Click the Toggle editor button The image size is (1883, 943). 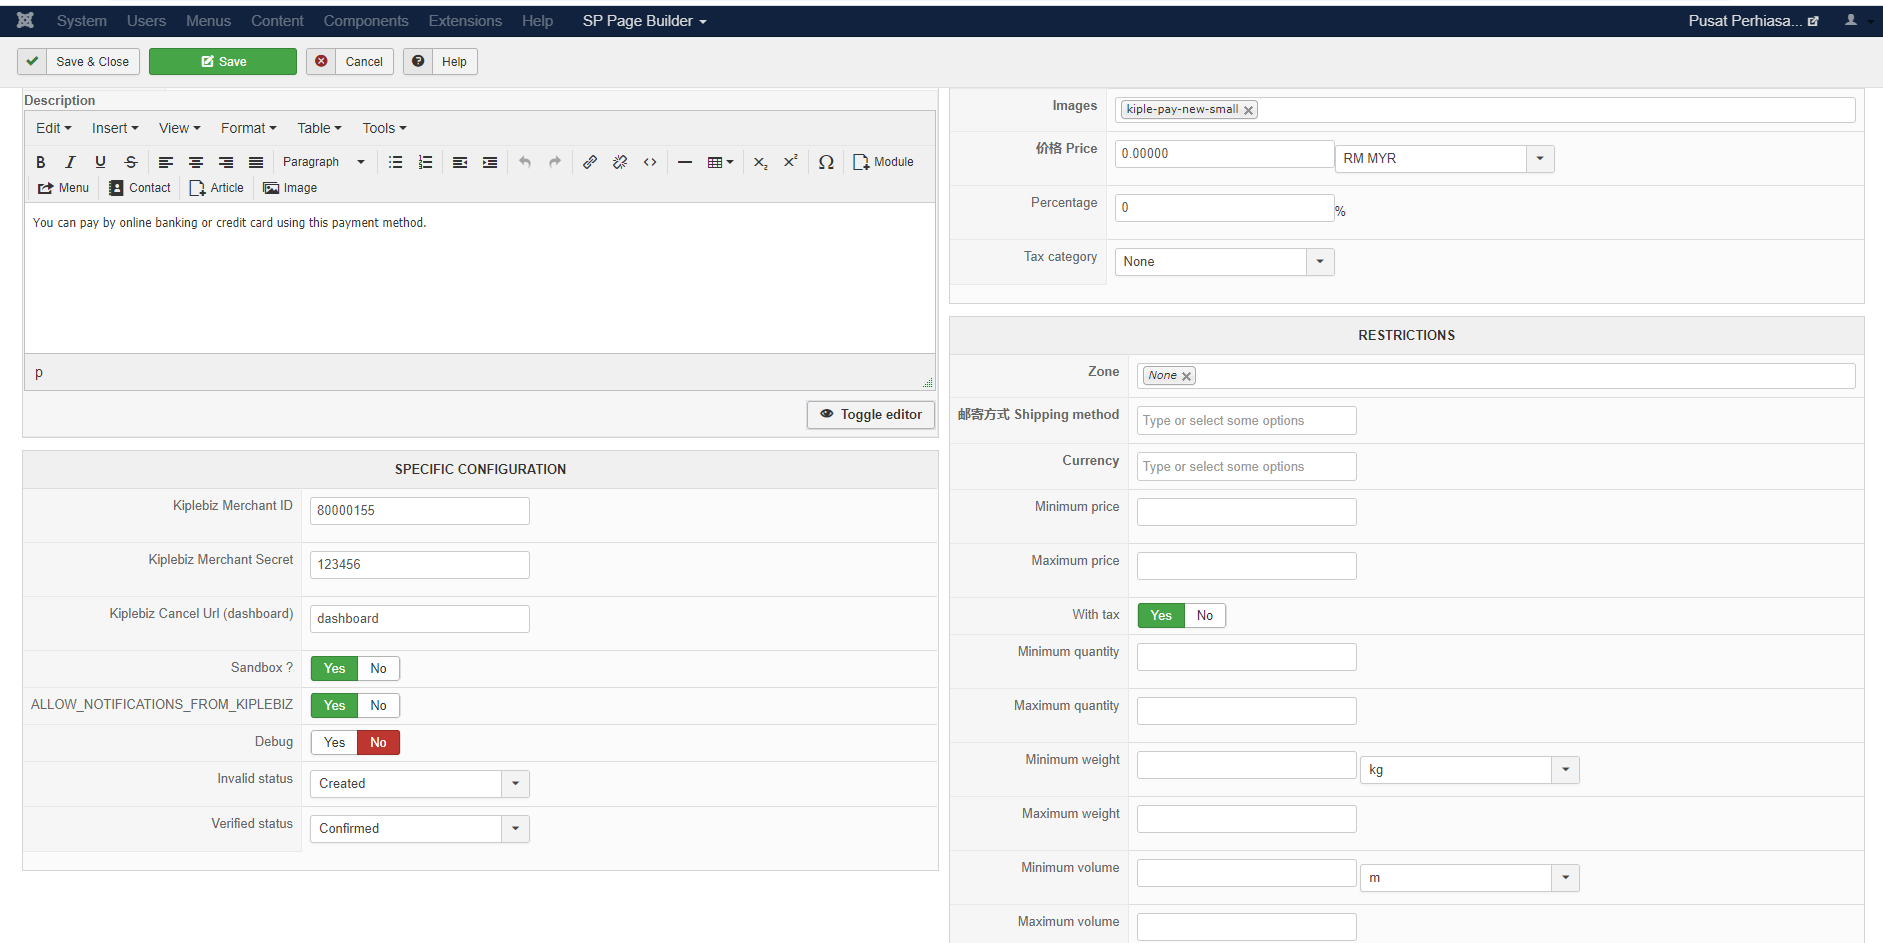871,415
